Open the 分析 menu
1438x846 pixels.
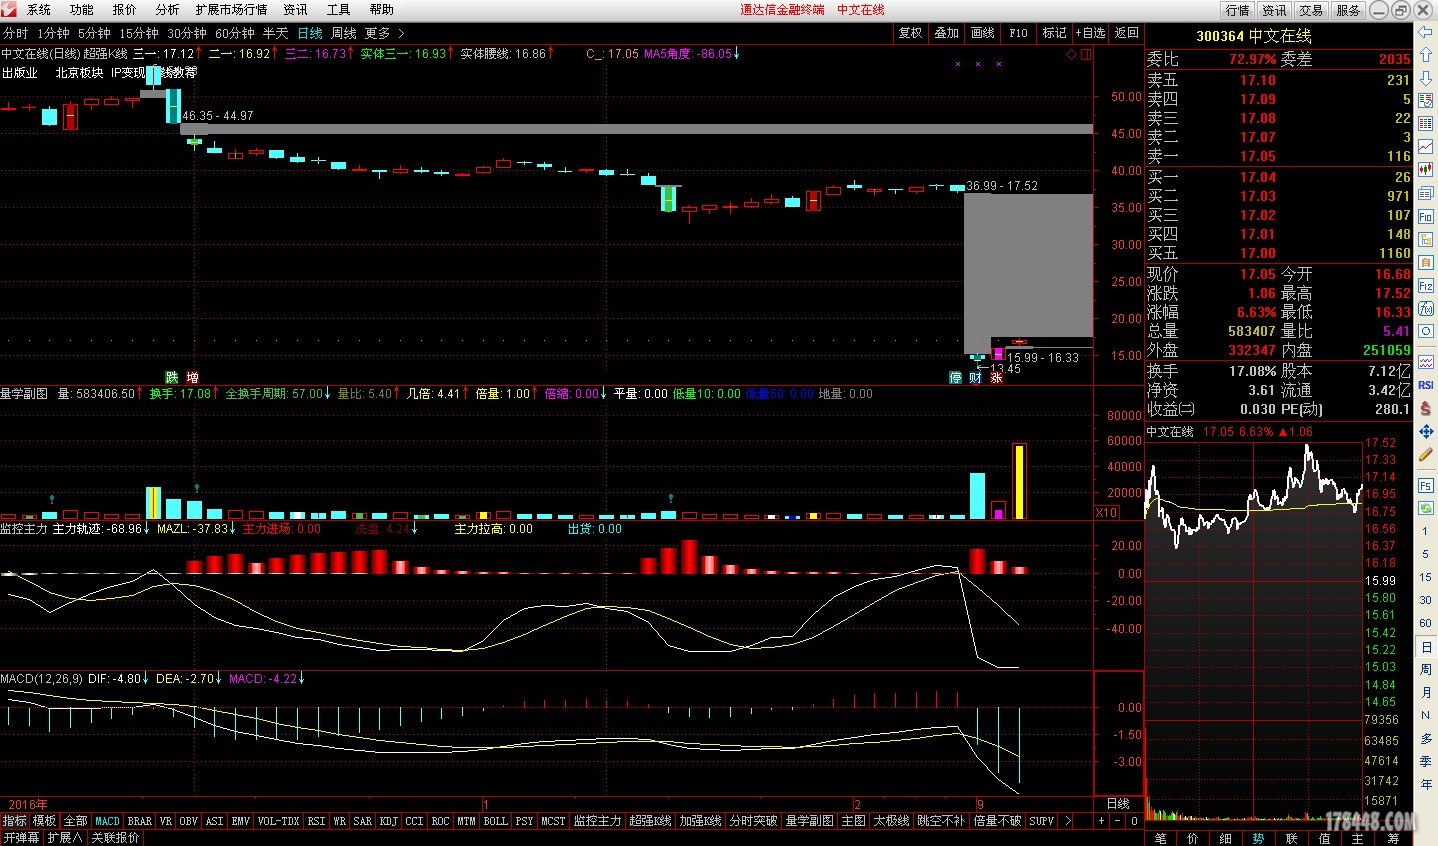pyautogui.click(x=167, y=10)
